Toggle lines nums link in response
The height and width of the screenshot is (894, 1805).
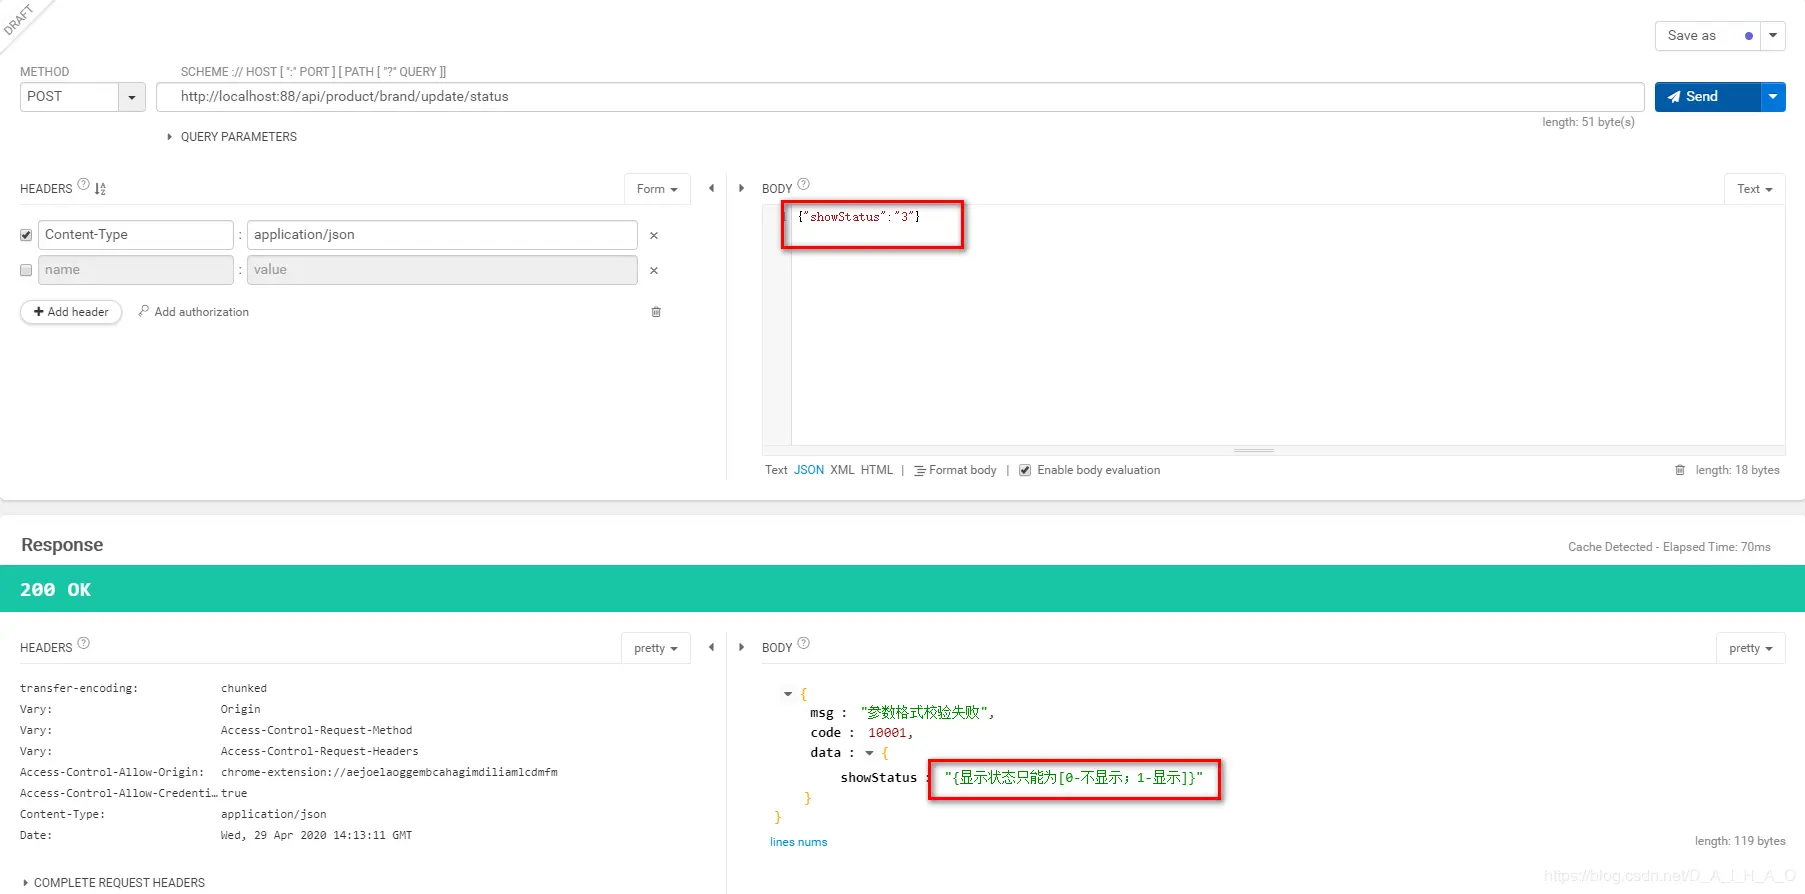(x=799, y=842)
